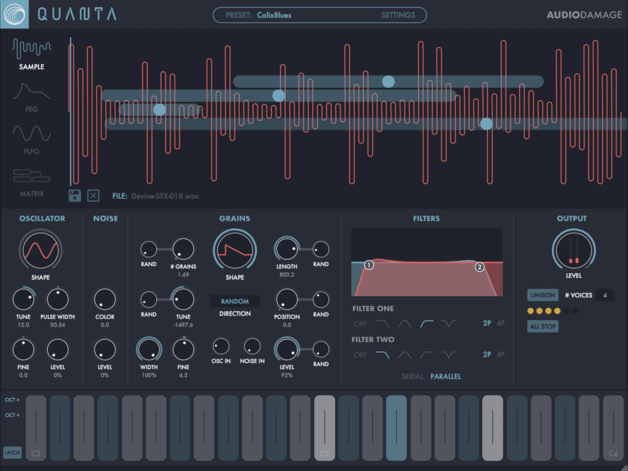Click the RAND knob beside POSITION

tap(321, 300)
